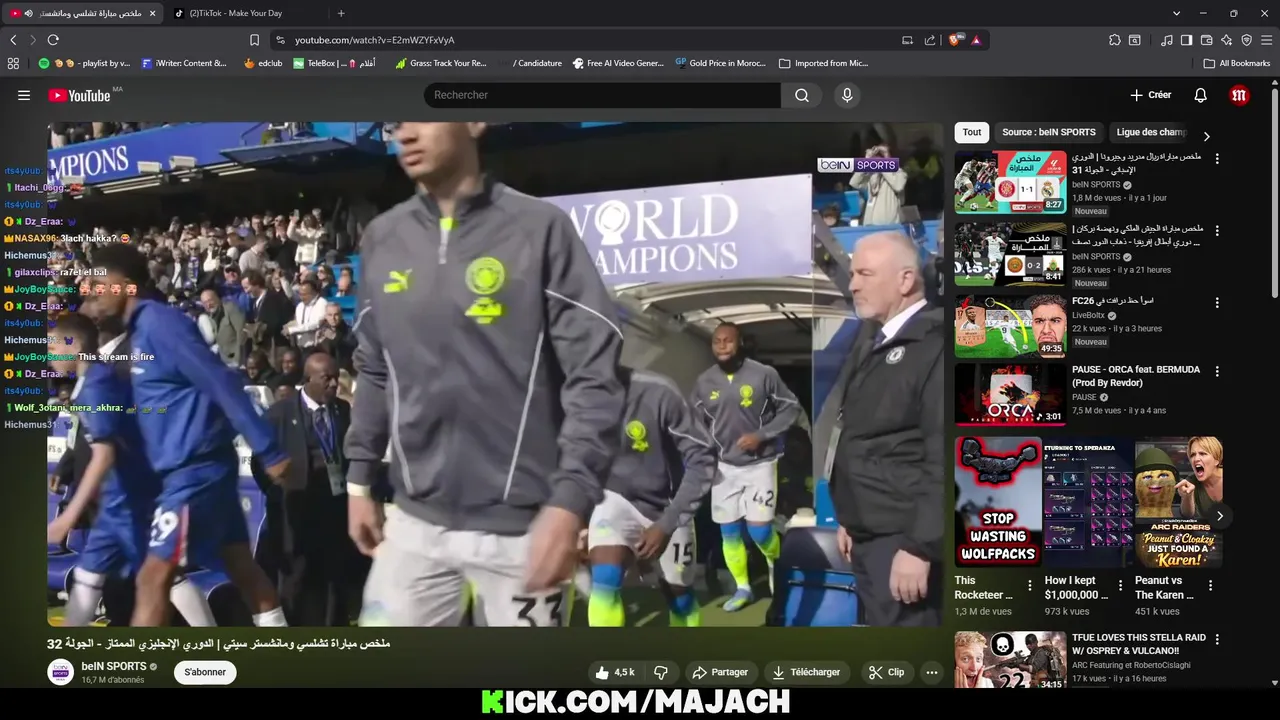Click the Brave Shields lion icon
The width and height of the screenshot is (1280, 720).
(x=955, y=40)
